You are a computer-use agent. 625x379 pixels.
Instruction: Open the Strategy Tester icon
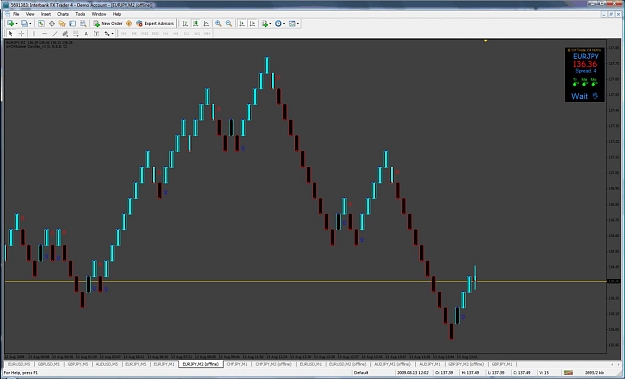coord(83,24)
